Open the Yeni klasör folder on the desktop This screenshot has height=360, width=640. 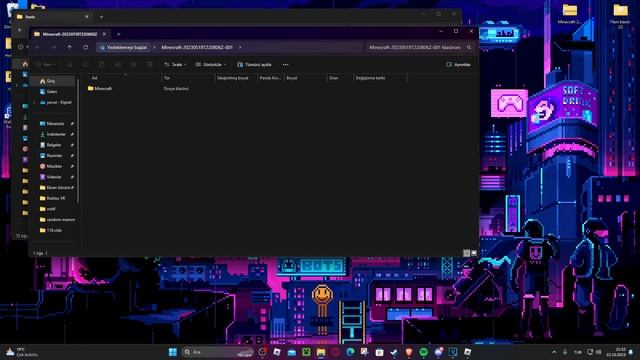click(x=620, y=15)
